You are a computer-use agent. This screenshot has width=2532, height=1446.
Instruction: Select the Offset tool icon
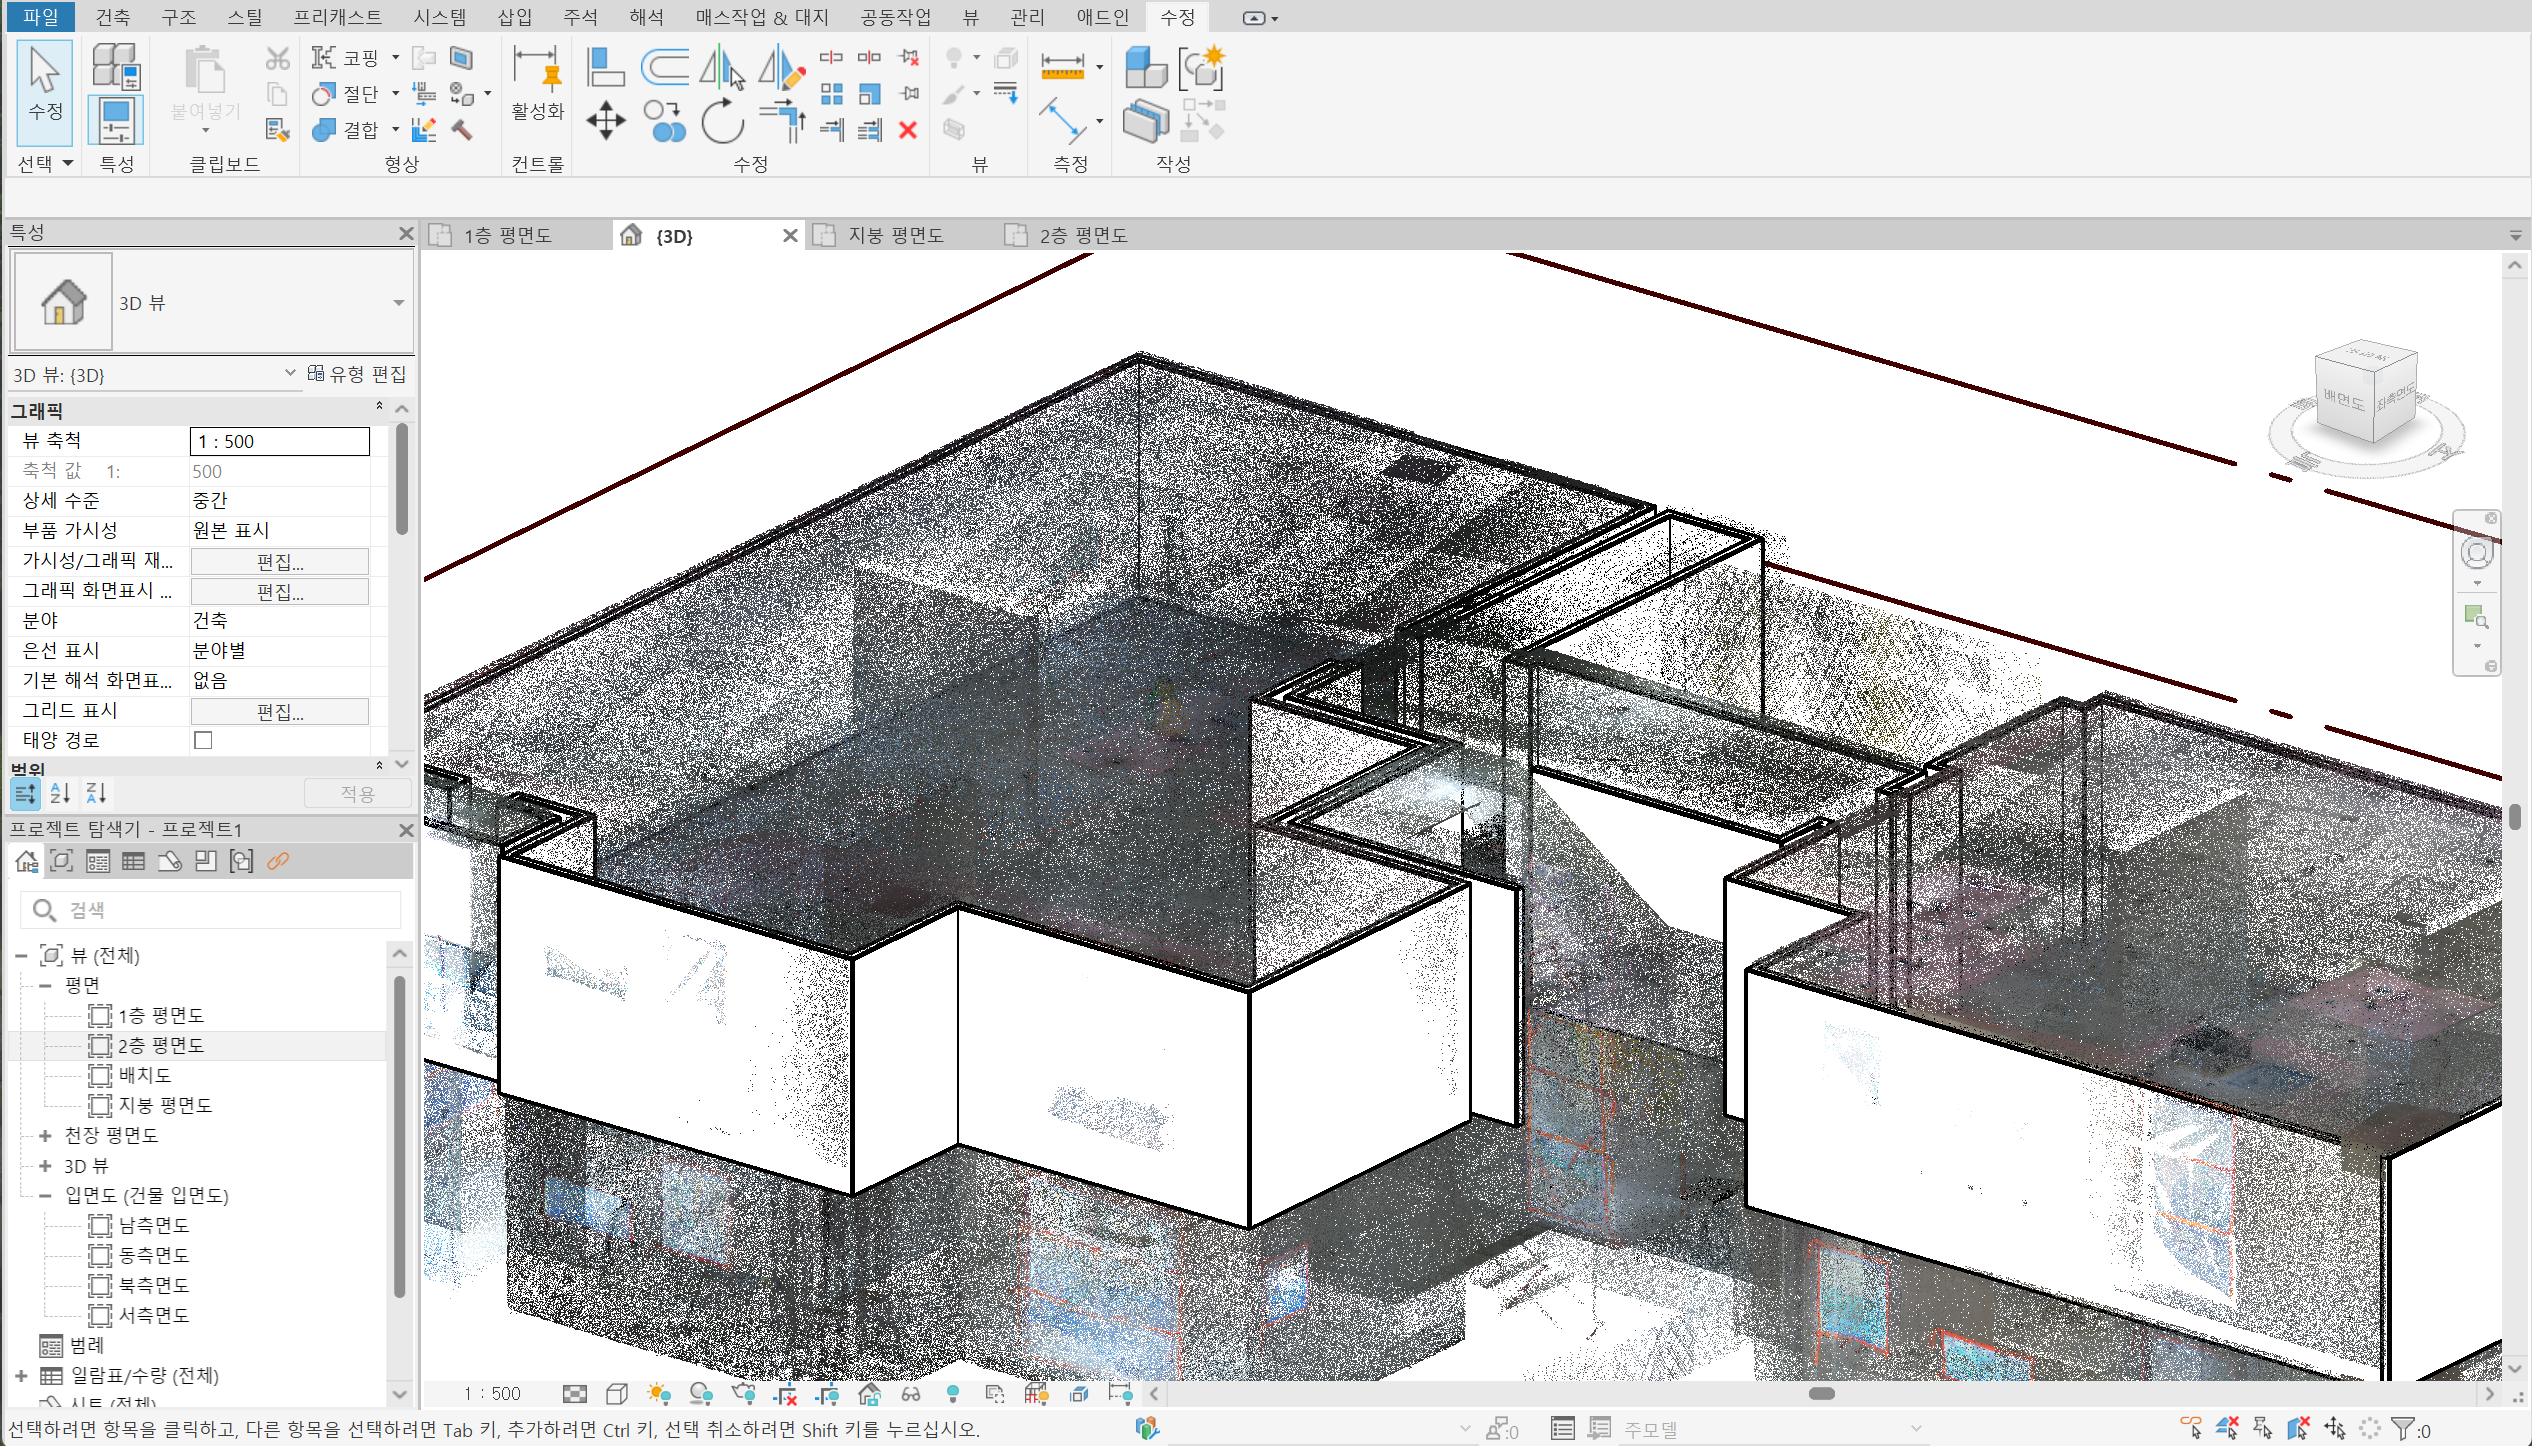point(665,67)
